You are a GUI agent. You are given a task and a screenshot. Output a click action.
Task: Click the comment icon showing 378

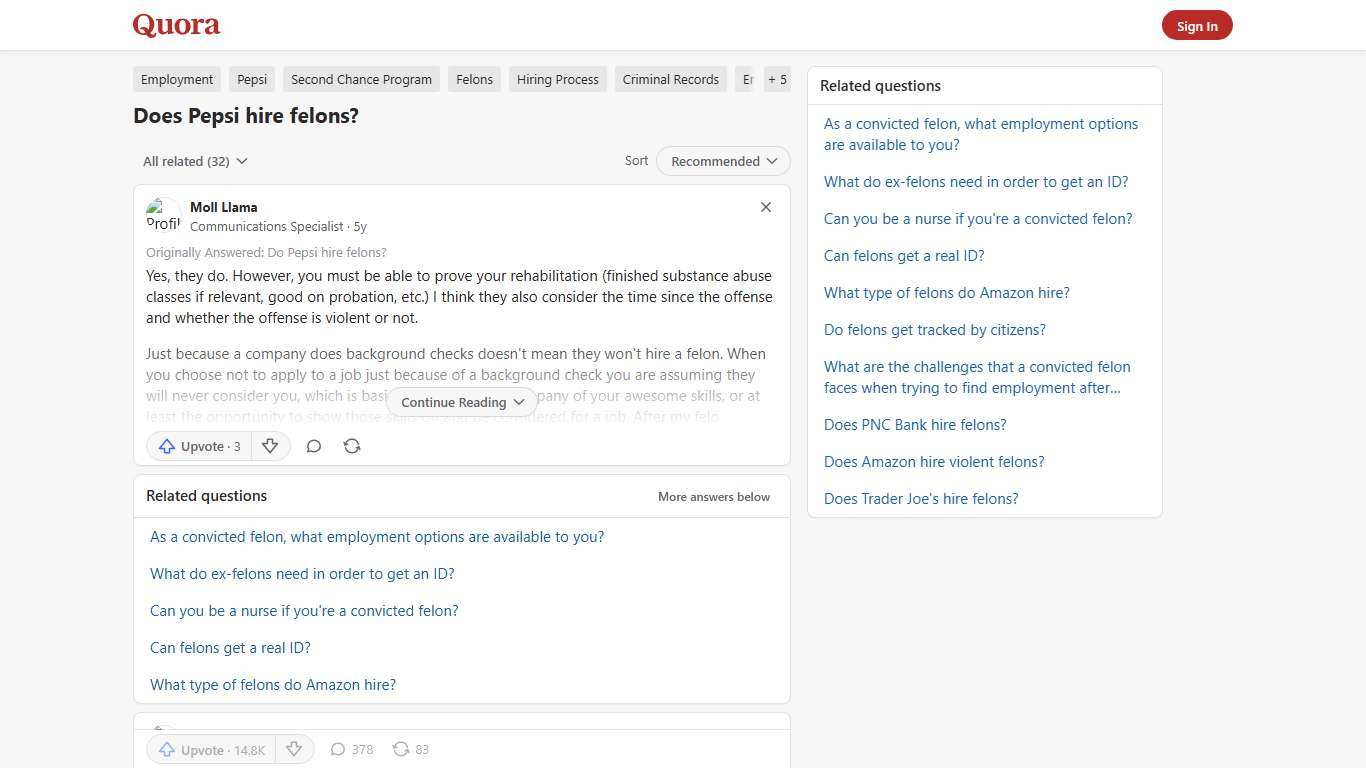[x=351, y=749]
